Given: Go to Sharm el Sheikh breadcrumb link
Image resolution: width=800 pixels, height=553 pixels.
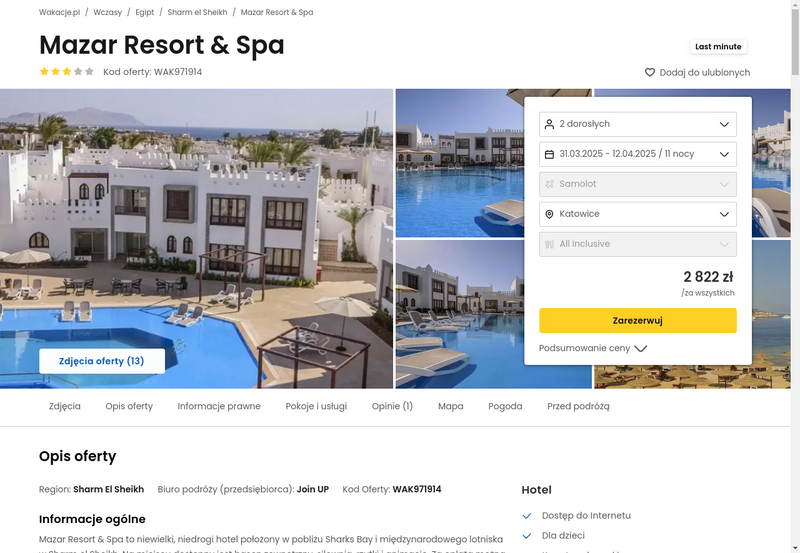Looking at the screenshot, I should pyautogui.click(x=197, y=12).
